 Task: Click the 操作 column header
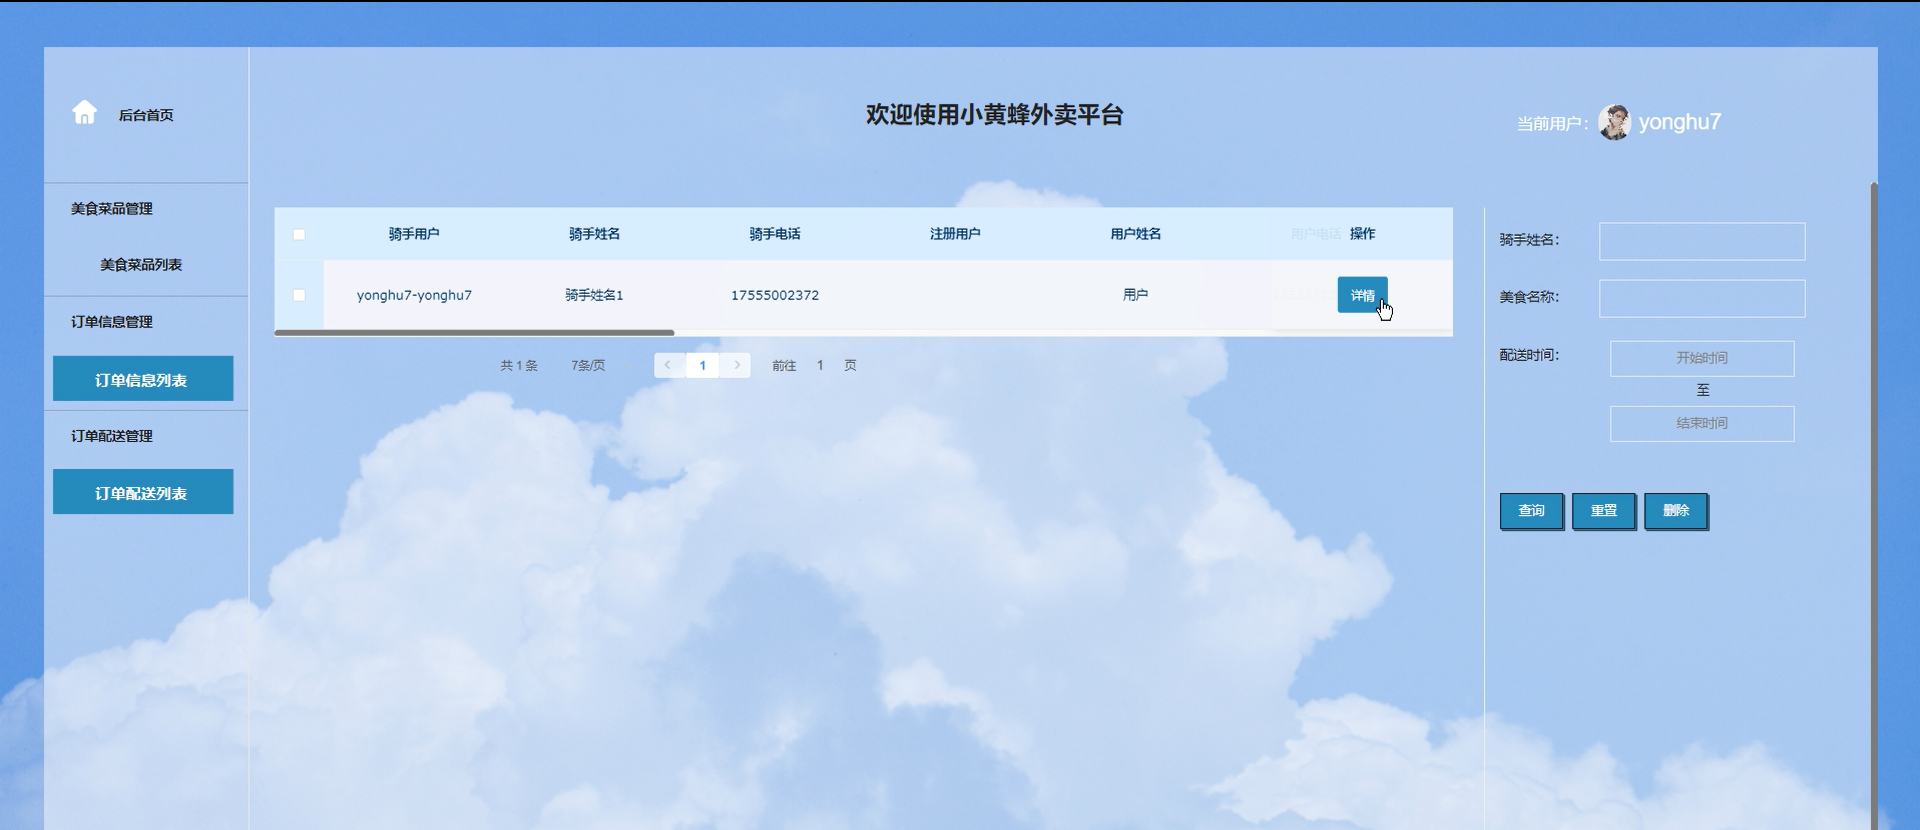pos(1362,234)
